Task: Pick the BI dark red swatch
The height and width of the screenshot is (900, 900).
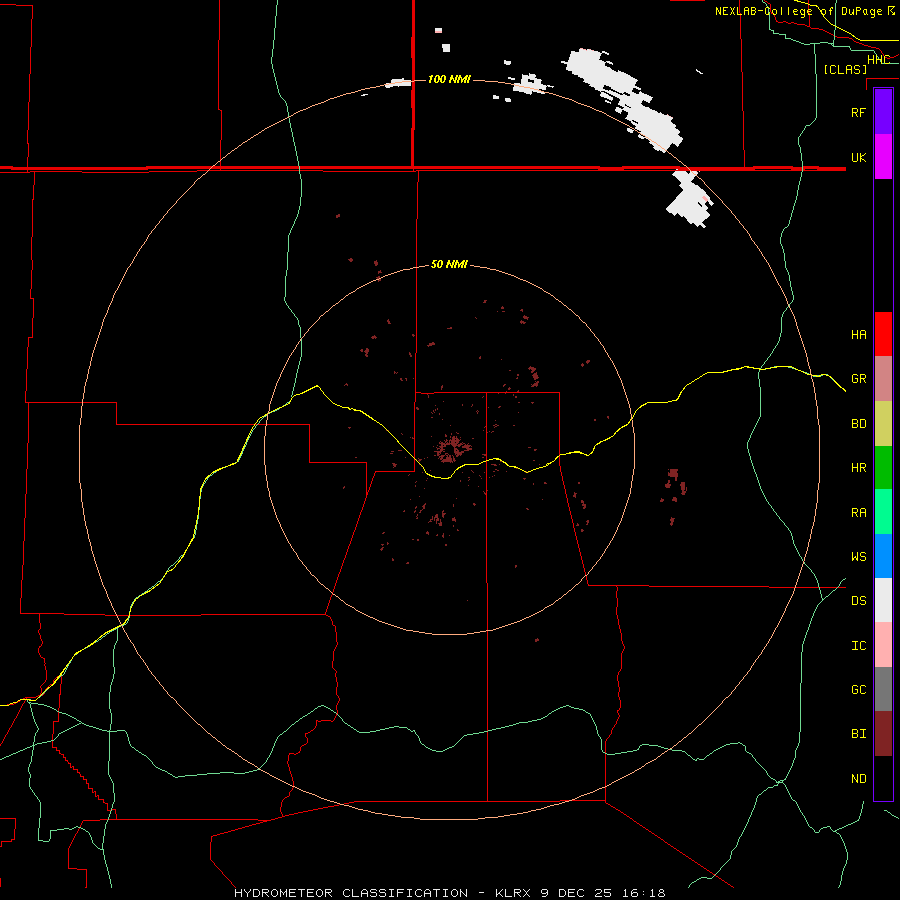Action: point(883,734)
